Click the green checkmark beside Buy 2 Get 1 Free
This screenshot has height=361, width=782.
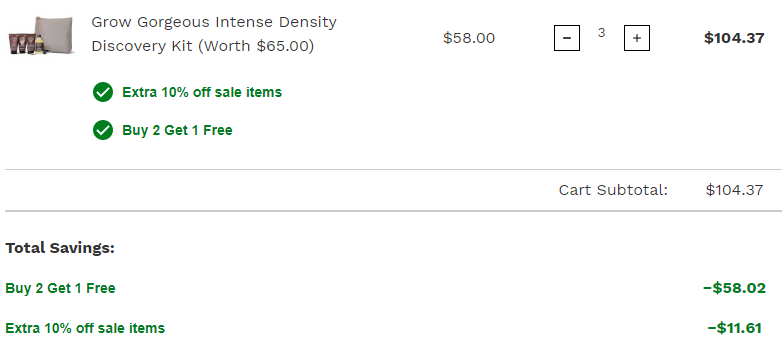pyautogui.click(x=103, y=130)
